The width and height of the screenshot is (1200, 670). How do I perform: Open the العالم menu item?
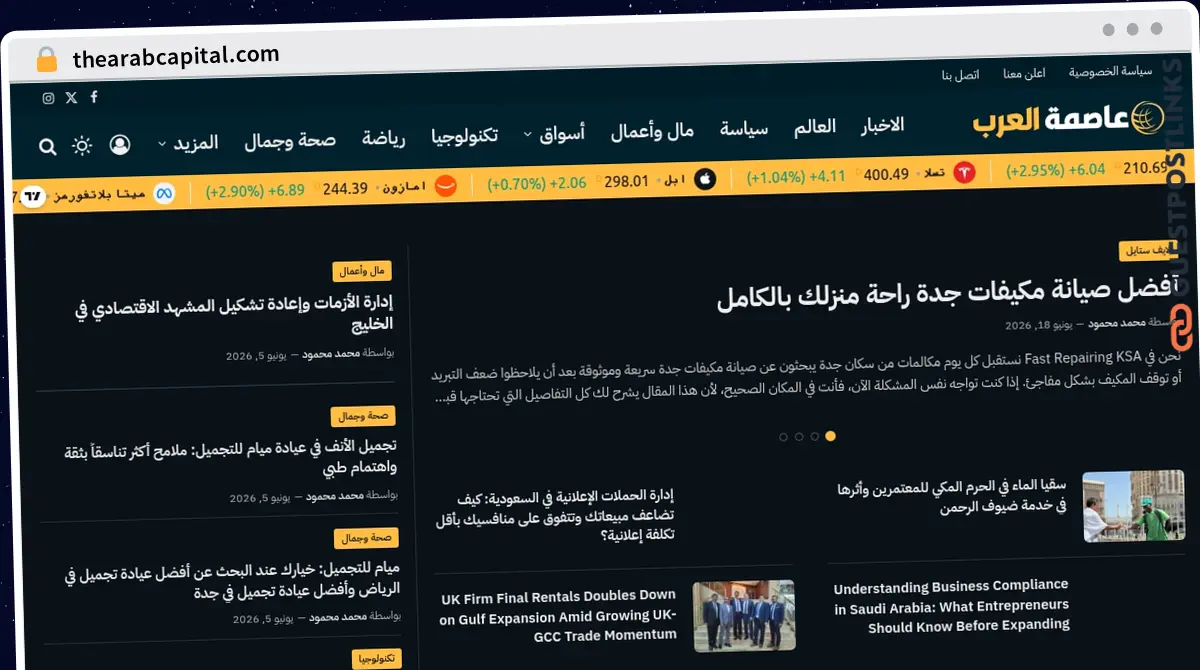815,127
